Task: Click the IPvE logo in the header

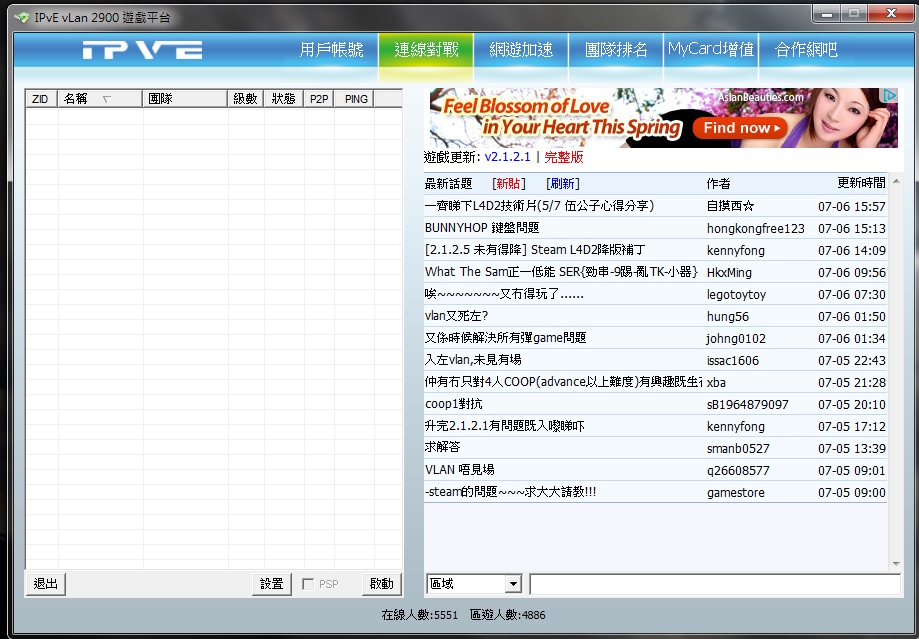Action: pos(142,50)
